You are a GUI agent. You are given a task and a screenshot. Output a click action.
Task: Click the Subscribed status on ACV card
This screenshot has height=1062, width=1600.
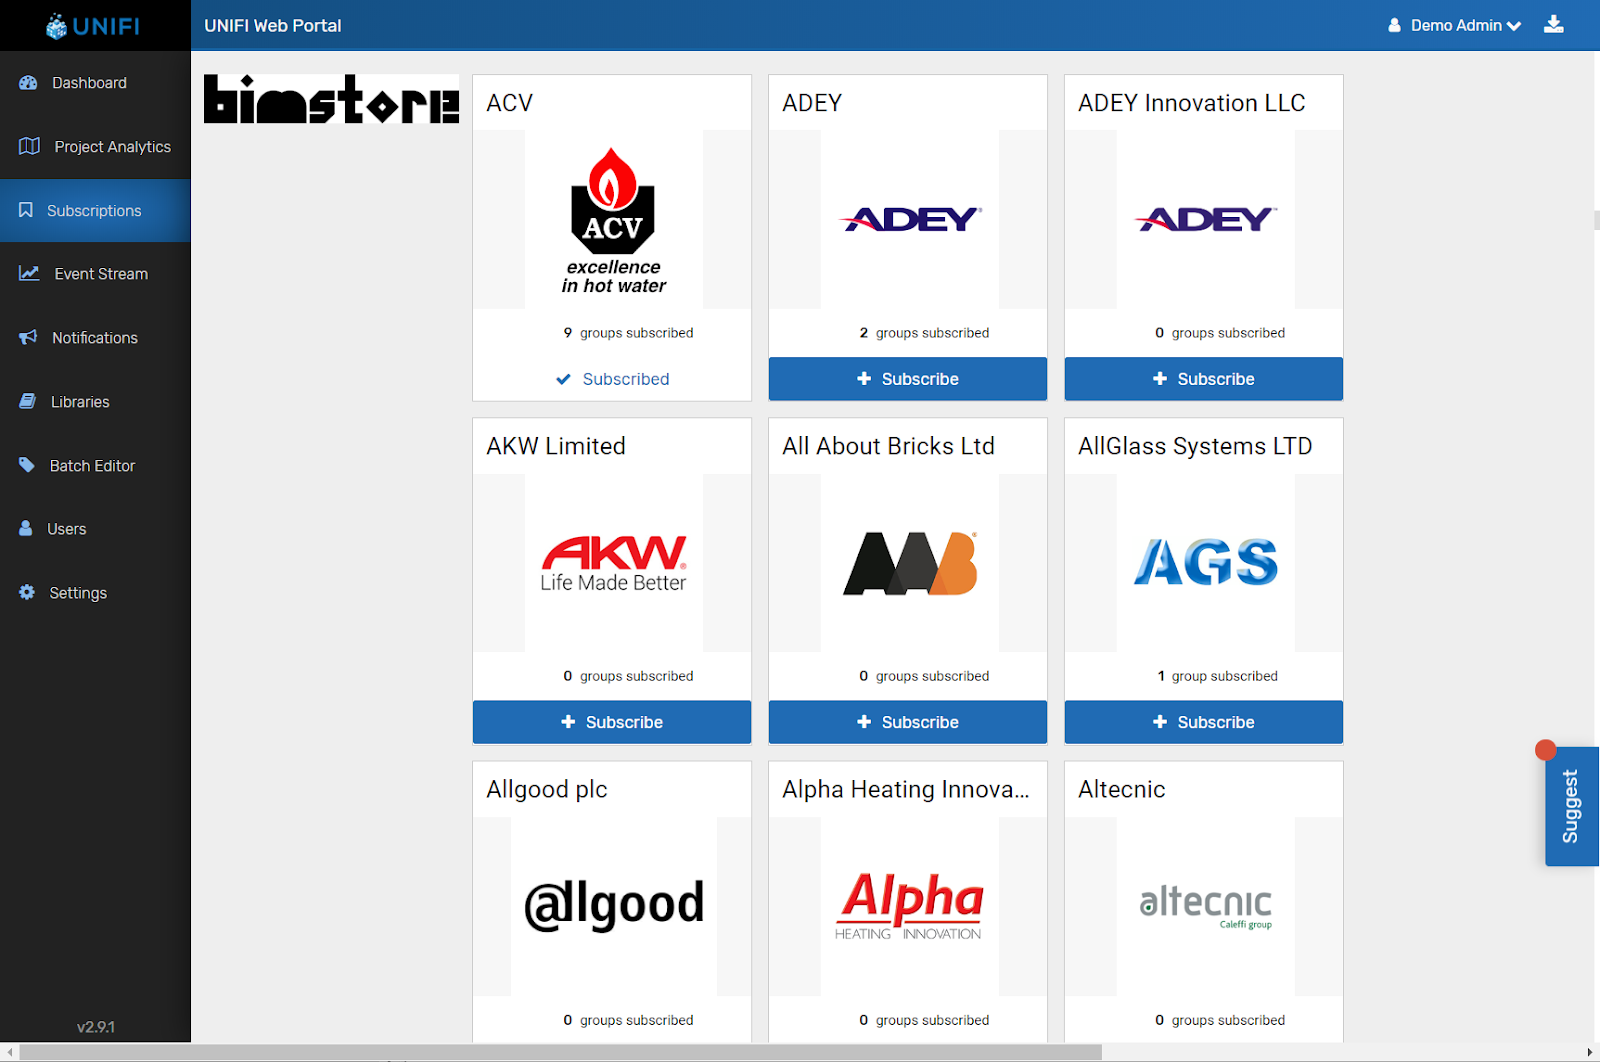point(612,379)
